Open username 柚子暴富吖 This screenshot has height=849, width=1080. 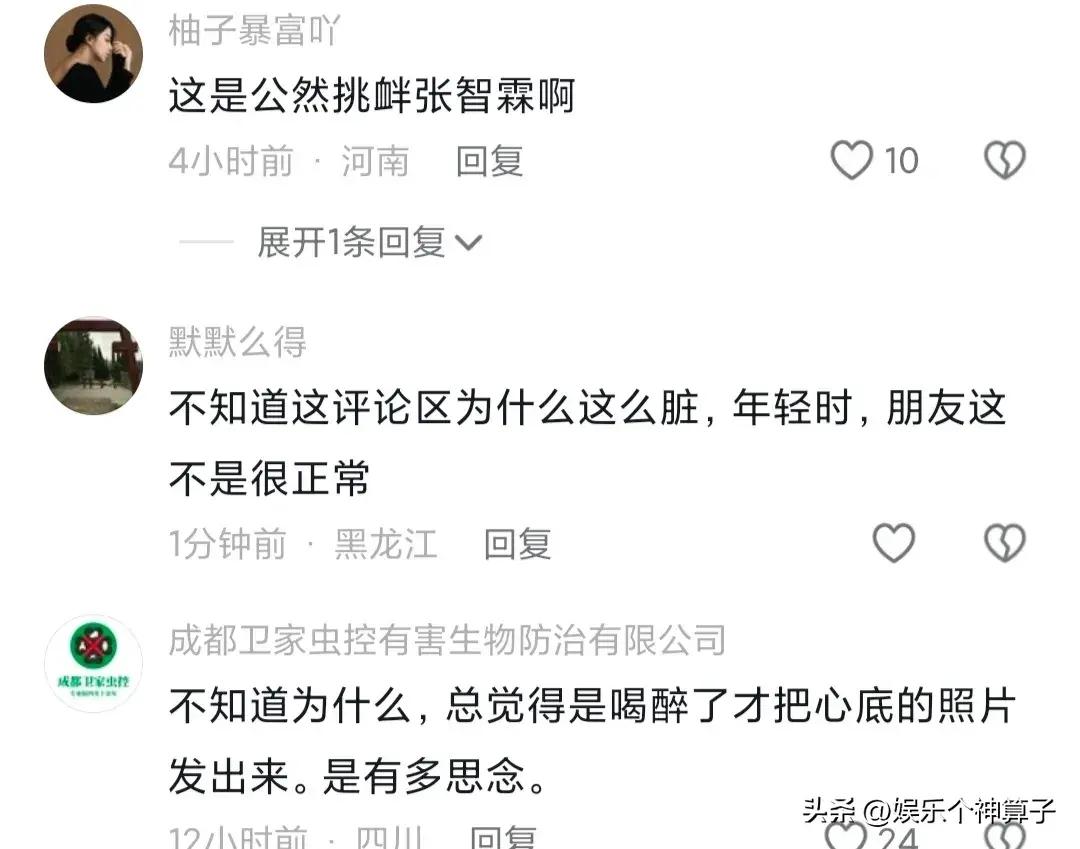pos(255,31)
